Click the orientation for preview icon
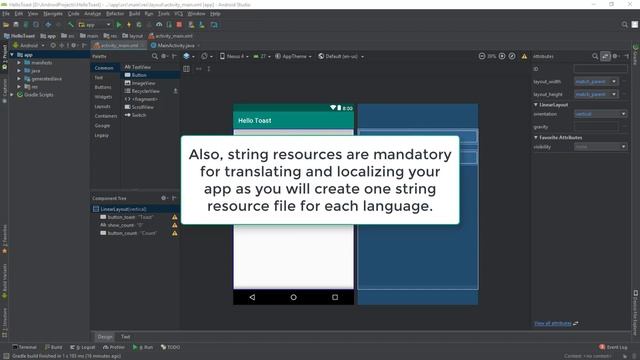Screen dimensions: 640x360 coord(204,56)
